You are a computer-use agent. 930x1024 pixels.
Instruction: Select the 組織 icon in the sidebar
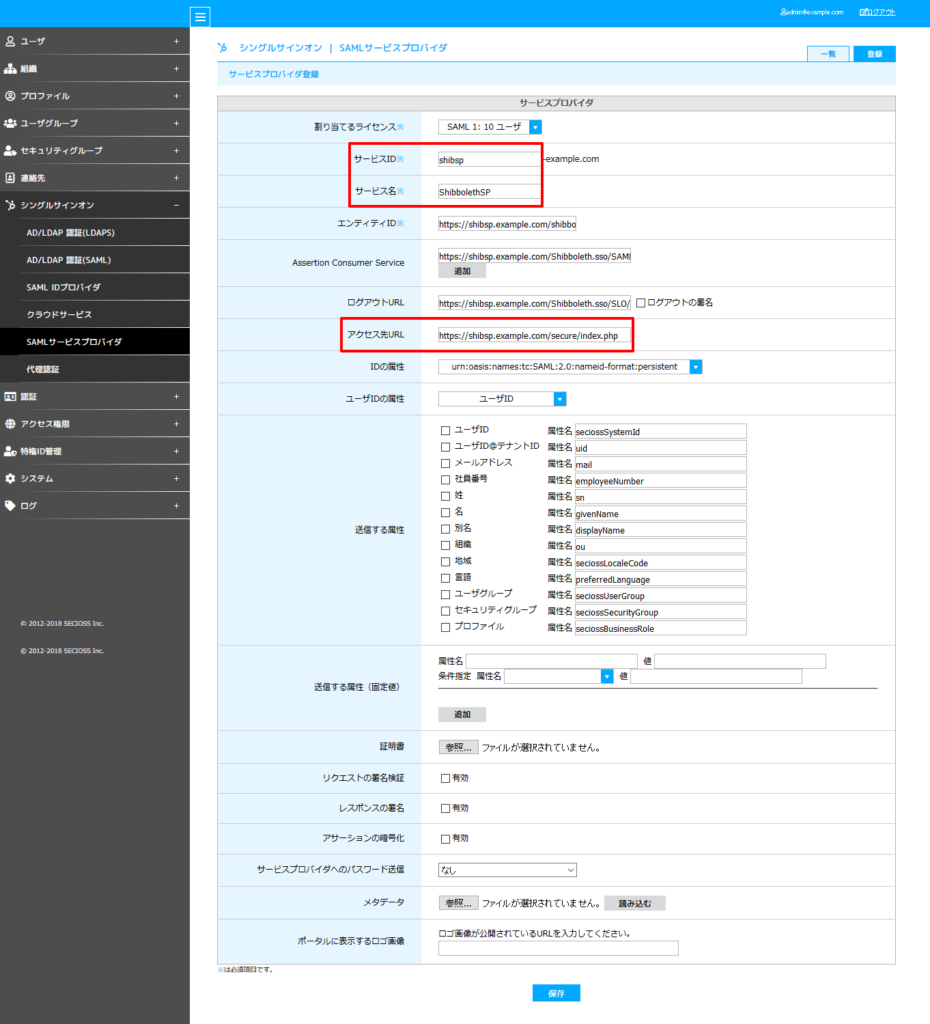click(x=10, y=68)
